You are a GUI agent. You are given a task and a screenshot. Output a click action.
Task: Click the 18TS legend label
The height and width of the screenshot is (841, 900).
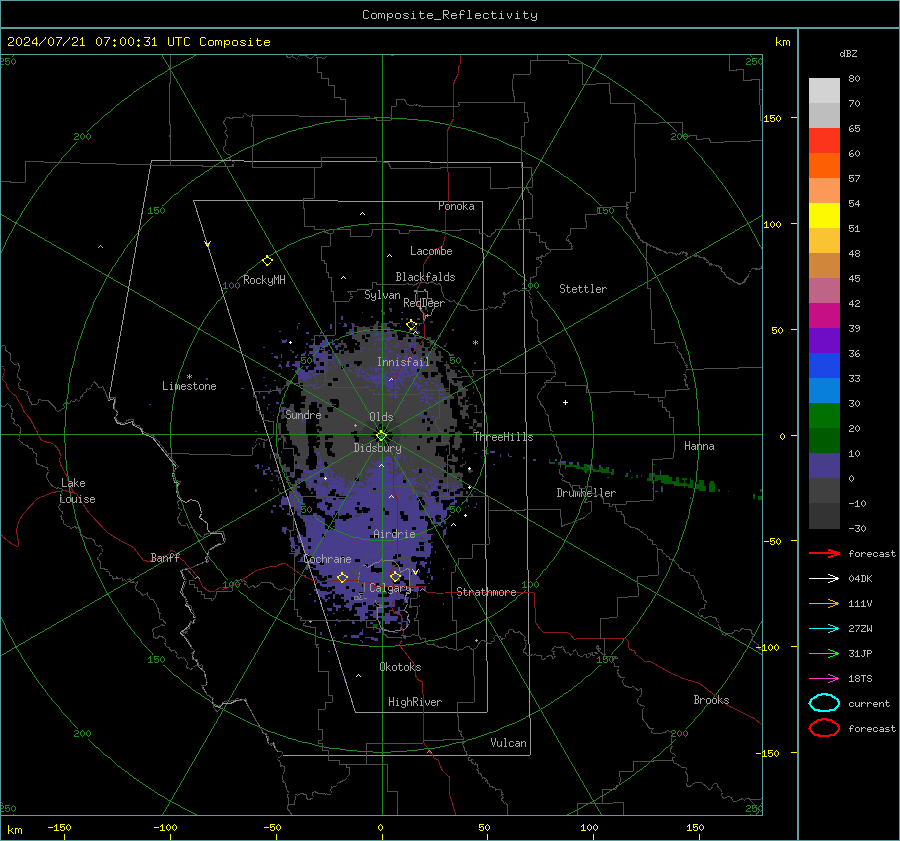(x=860, y=679)
